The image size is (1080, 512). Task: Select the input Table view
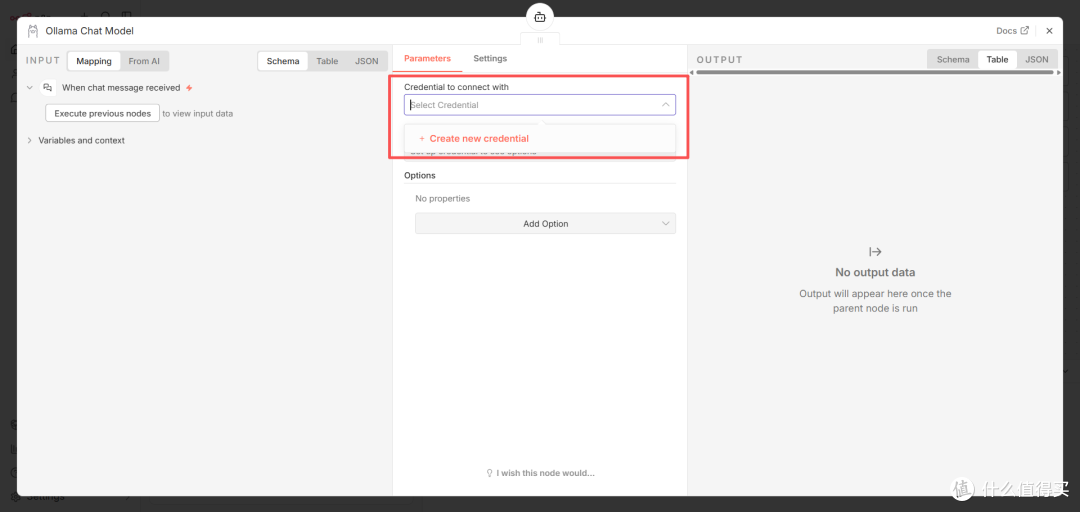(327, 61)
